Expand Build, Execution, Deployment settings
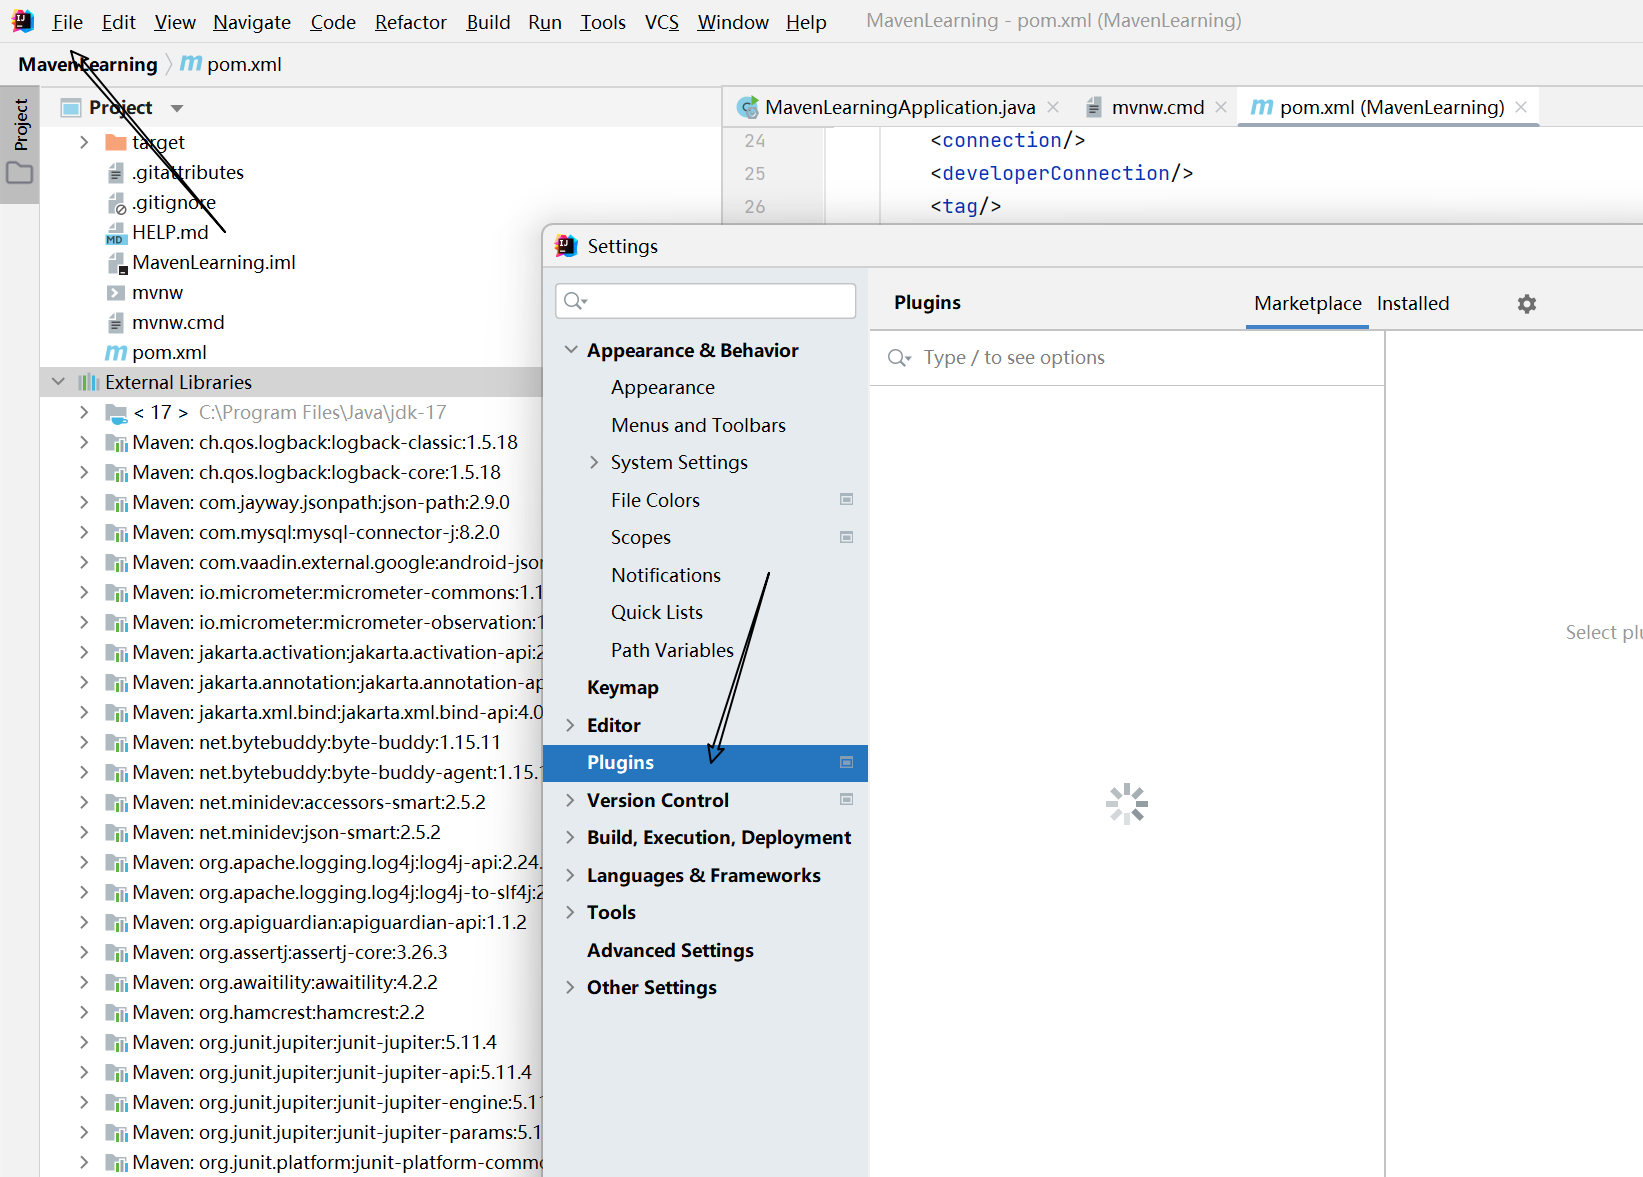 pyautogui.click(x=570, y=837)
